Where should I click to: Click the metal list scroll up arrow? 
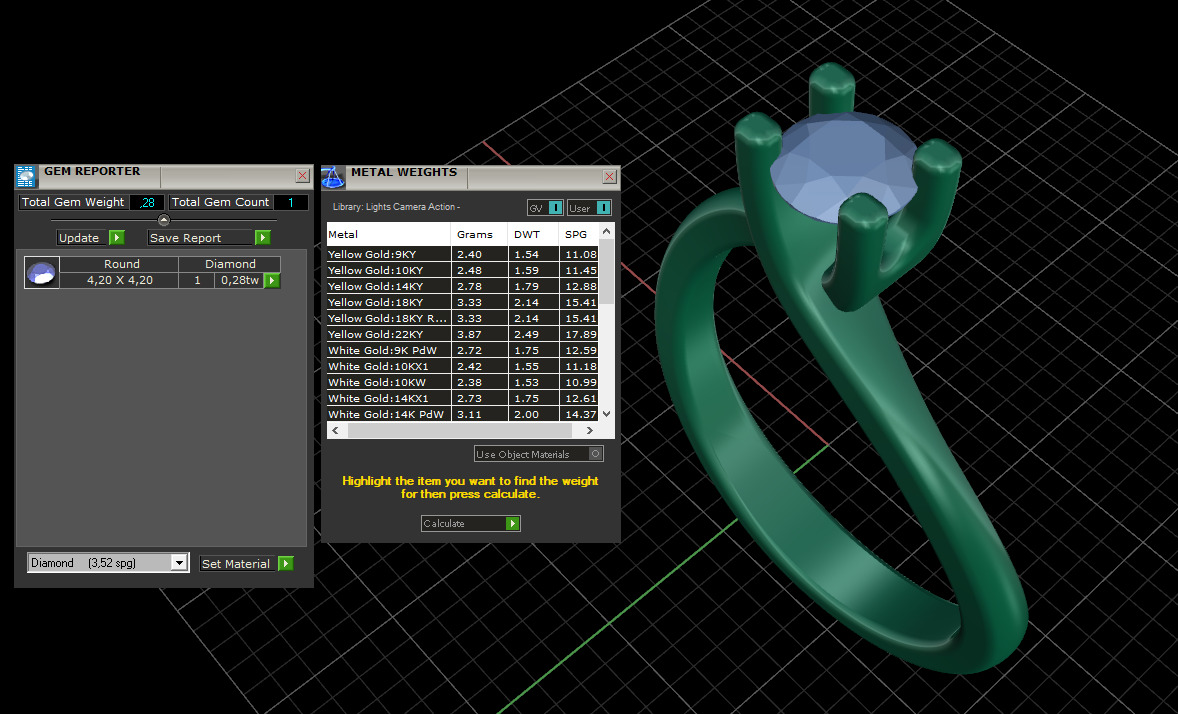tap(606, 231)
